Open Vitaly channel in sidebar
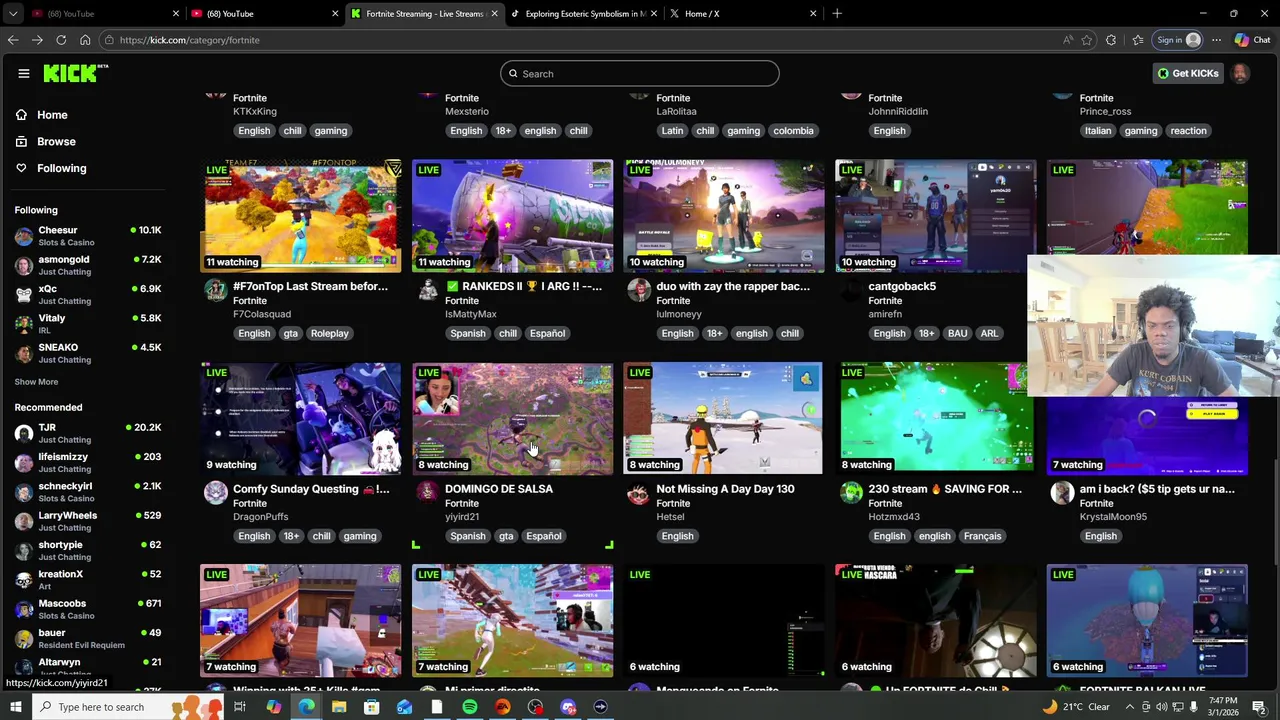The width and height of the screenshot is (1280, 720). click(87, 324)
